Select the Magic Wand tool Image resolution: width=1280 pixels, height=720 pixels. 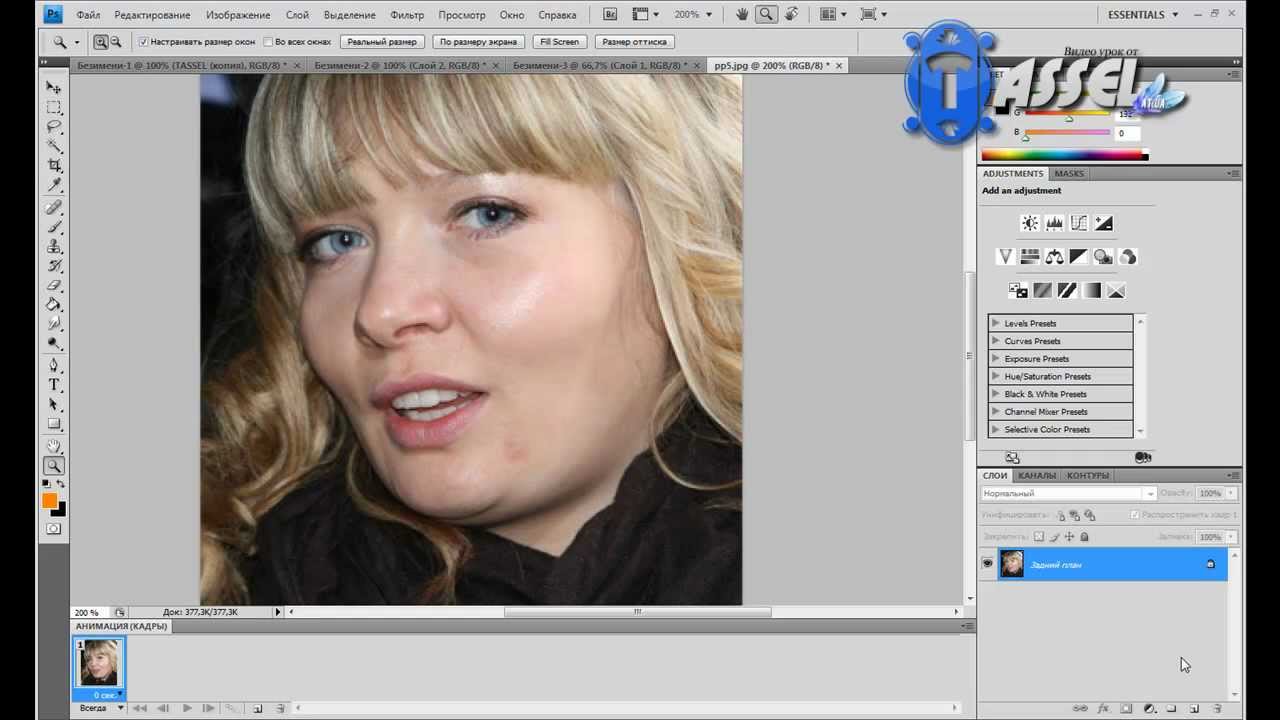click(x=54, y=146)
